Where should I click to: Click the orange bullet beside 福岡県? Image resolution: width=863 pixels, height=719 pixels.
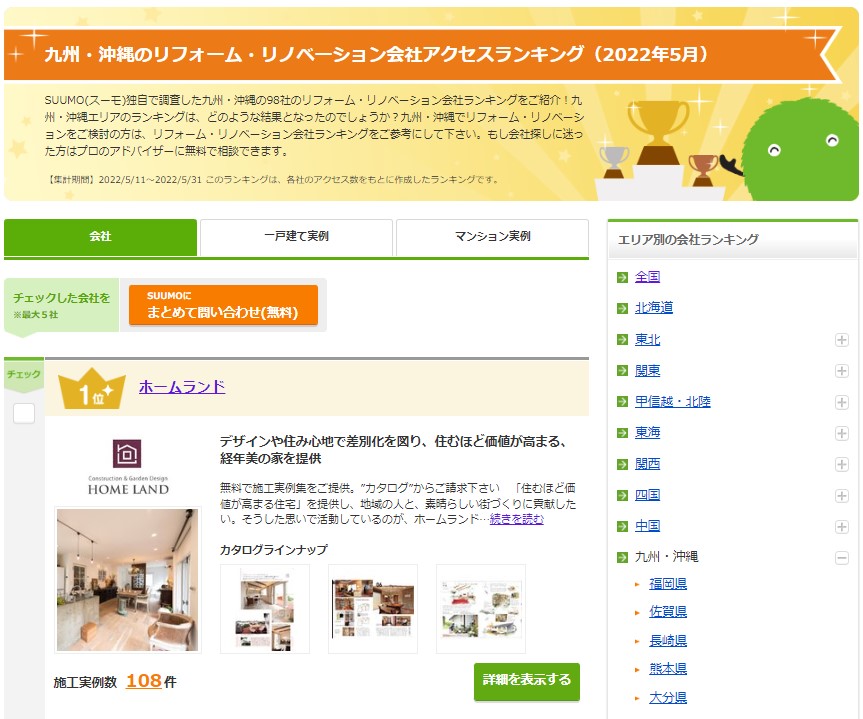637,584
